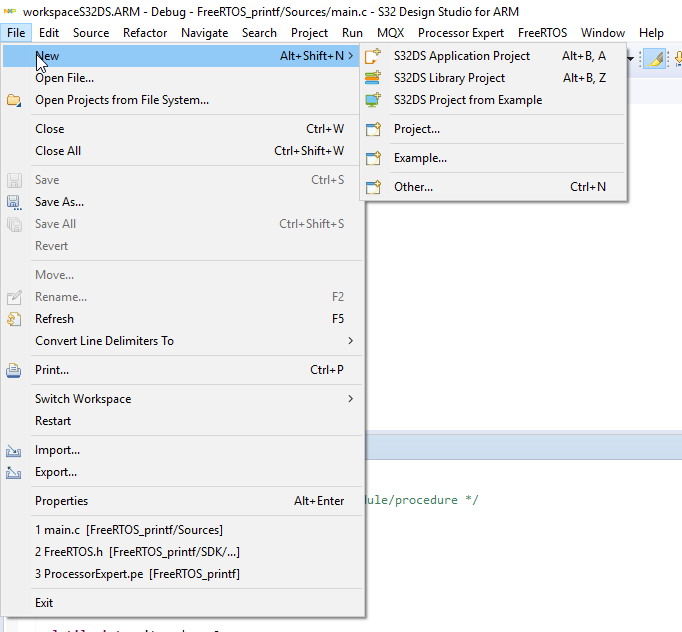Expand the Switch Workspace submenu
The height and width of the screenshot is (632, 682).
[x=351, y=398]
